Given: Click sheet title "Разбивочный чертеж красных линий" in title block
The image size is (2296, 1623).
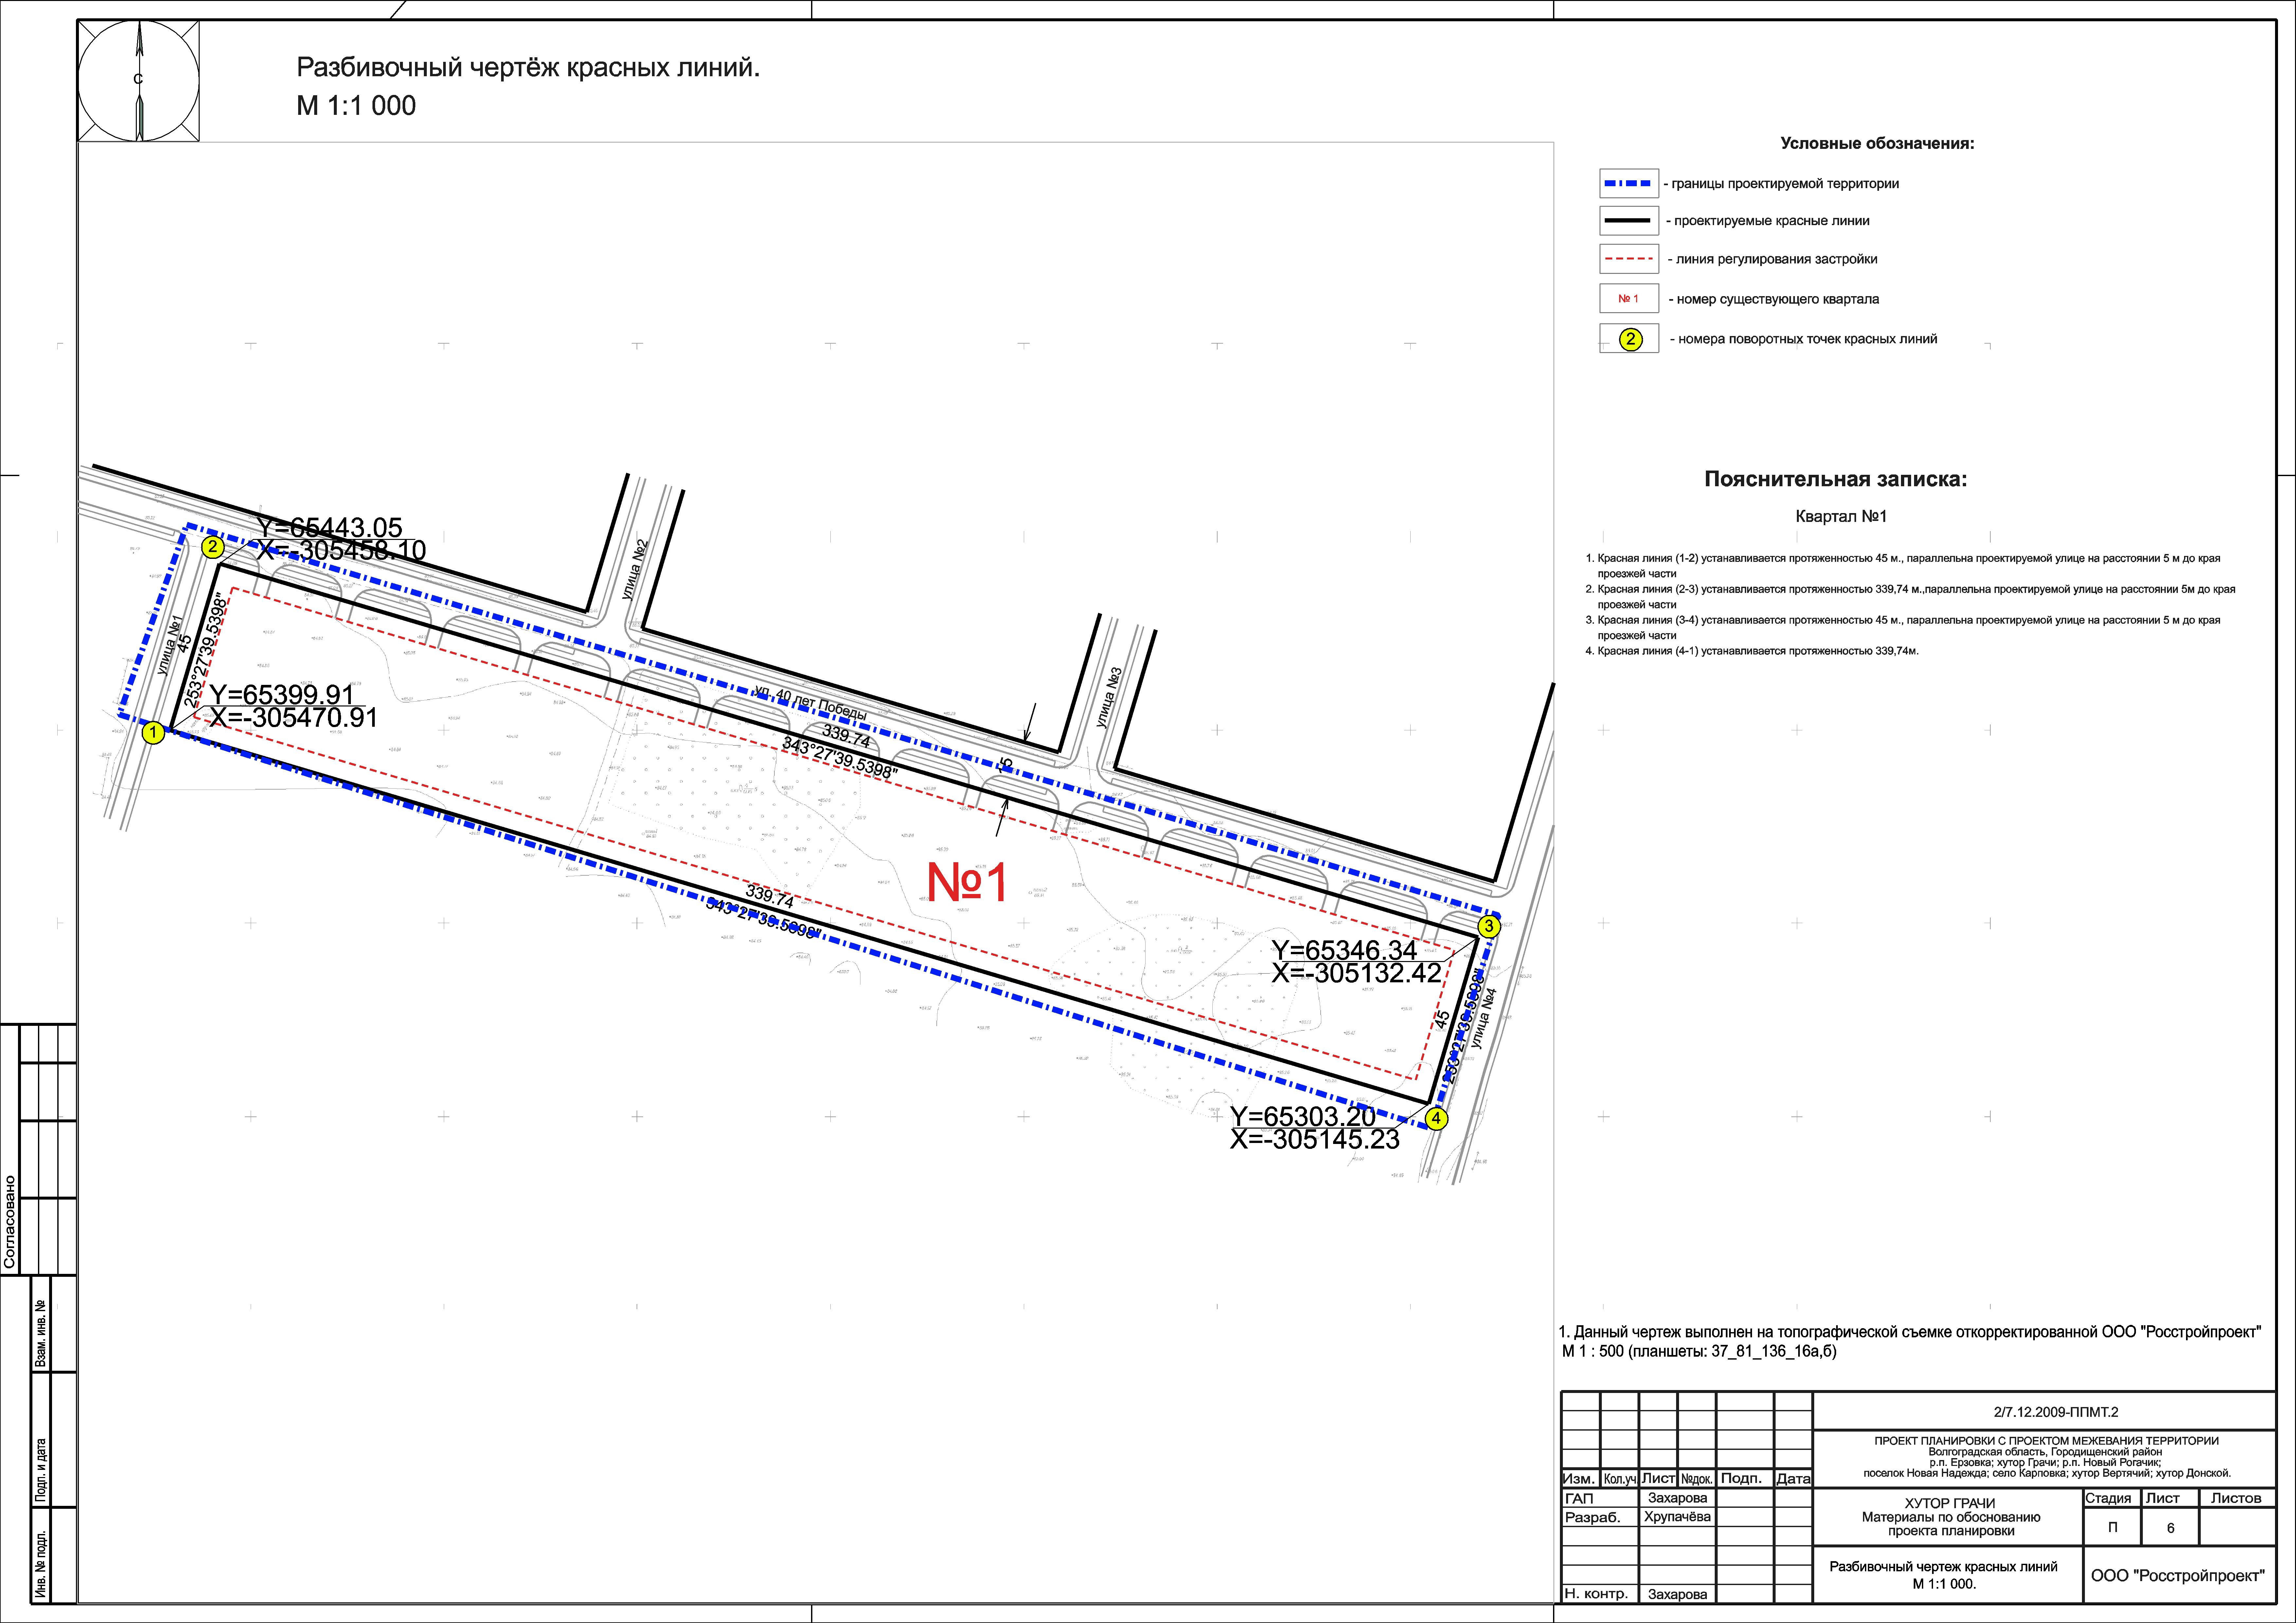Looking at the screenshot, I should (x=1943, y=1567).
